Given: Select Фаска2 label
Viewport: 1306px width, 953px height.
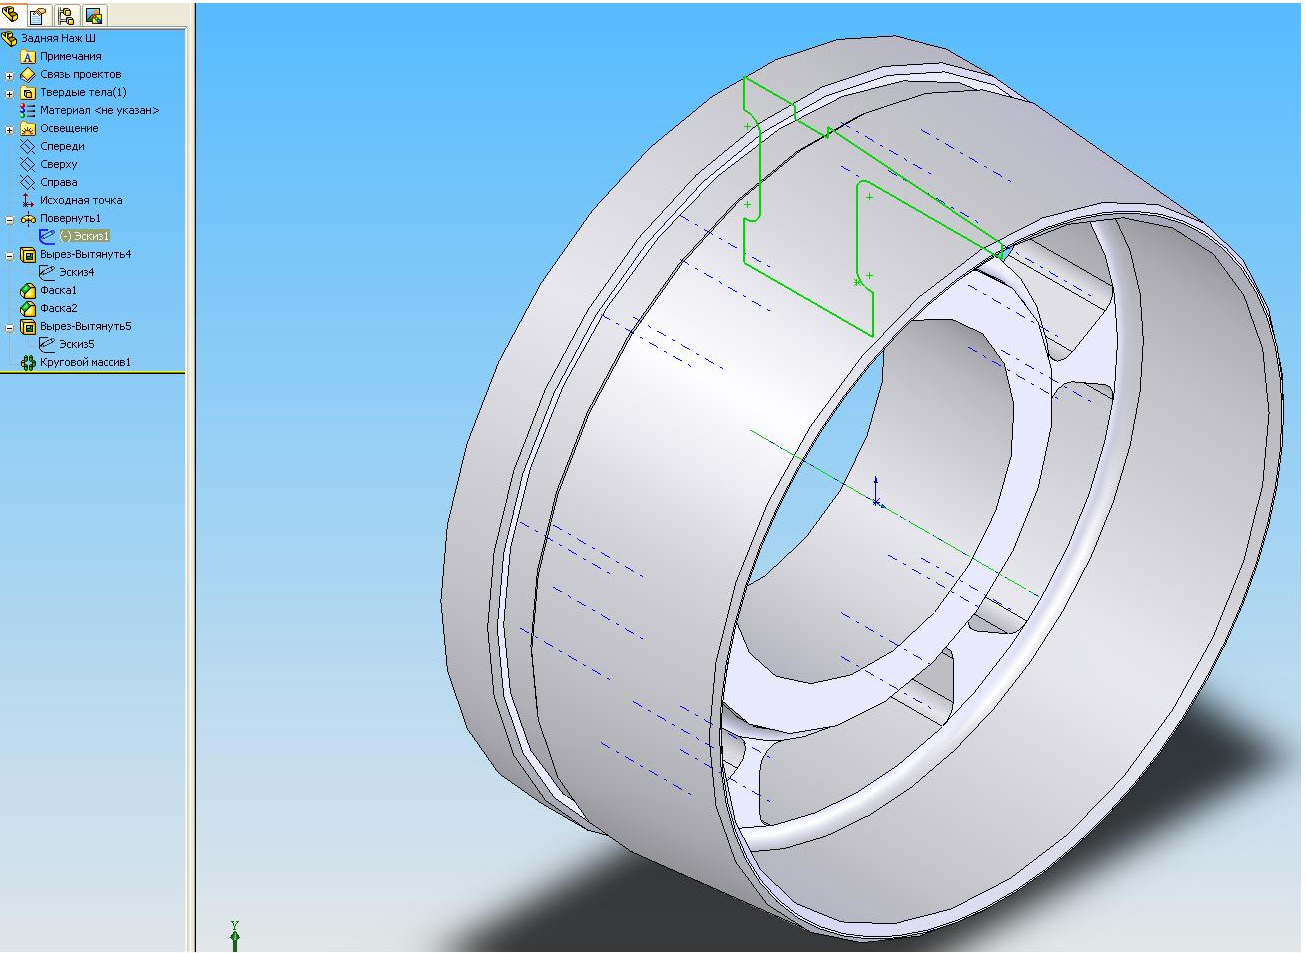Looking at the screenshot, I should pos(58,308).
